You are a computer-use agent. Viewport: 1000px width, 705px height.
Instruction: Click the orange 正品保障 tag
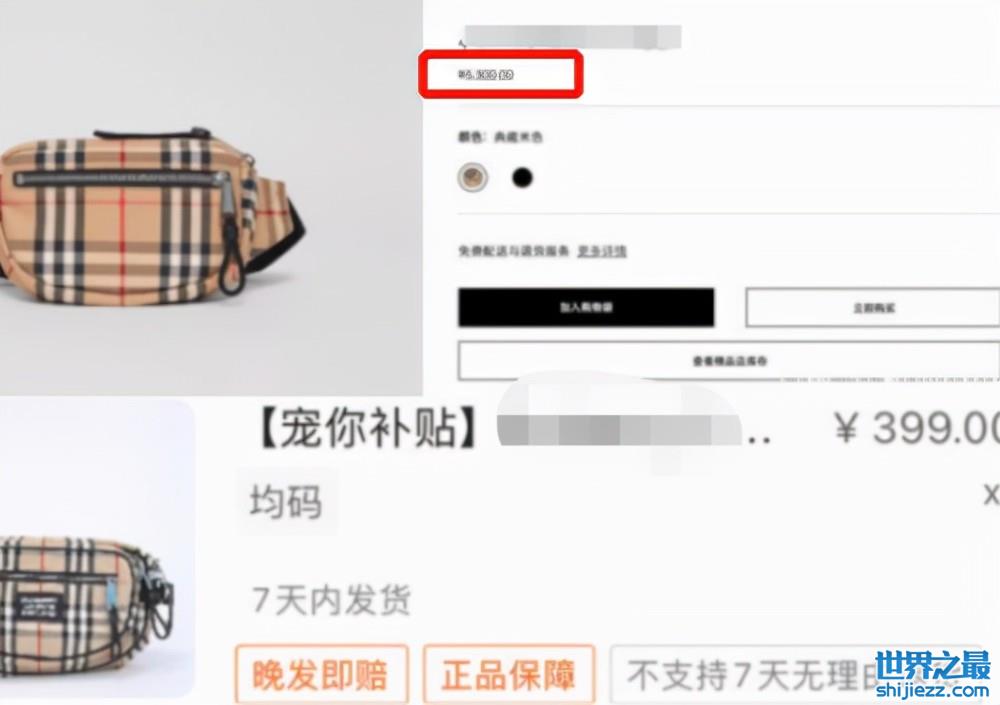pos(509,674)
